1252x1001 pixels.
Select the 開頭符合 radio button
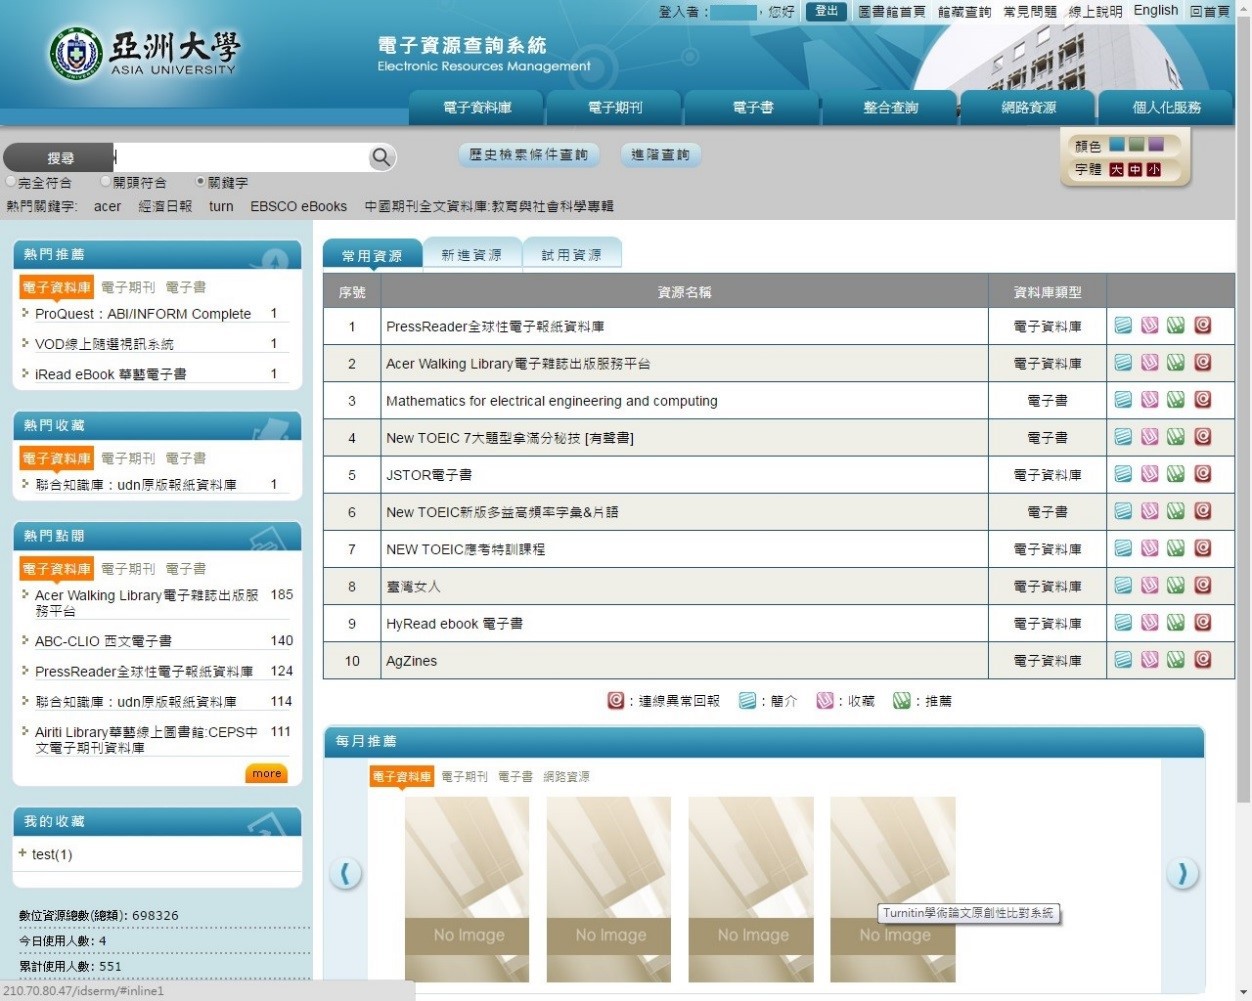(x=106, y=182)
